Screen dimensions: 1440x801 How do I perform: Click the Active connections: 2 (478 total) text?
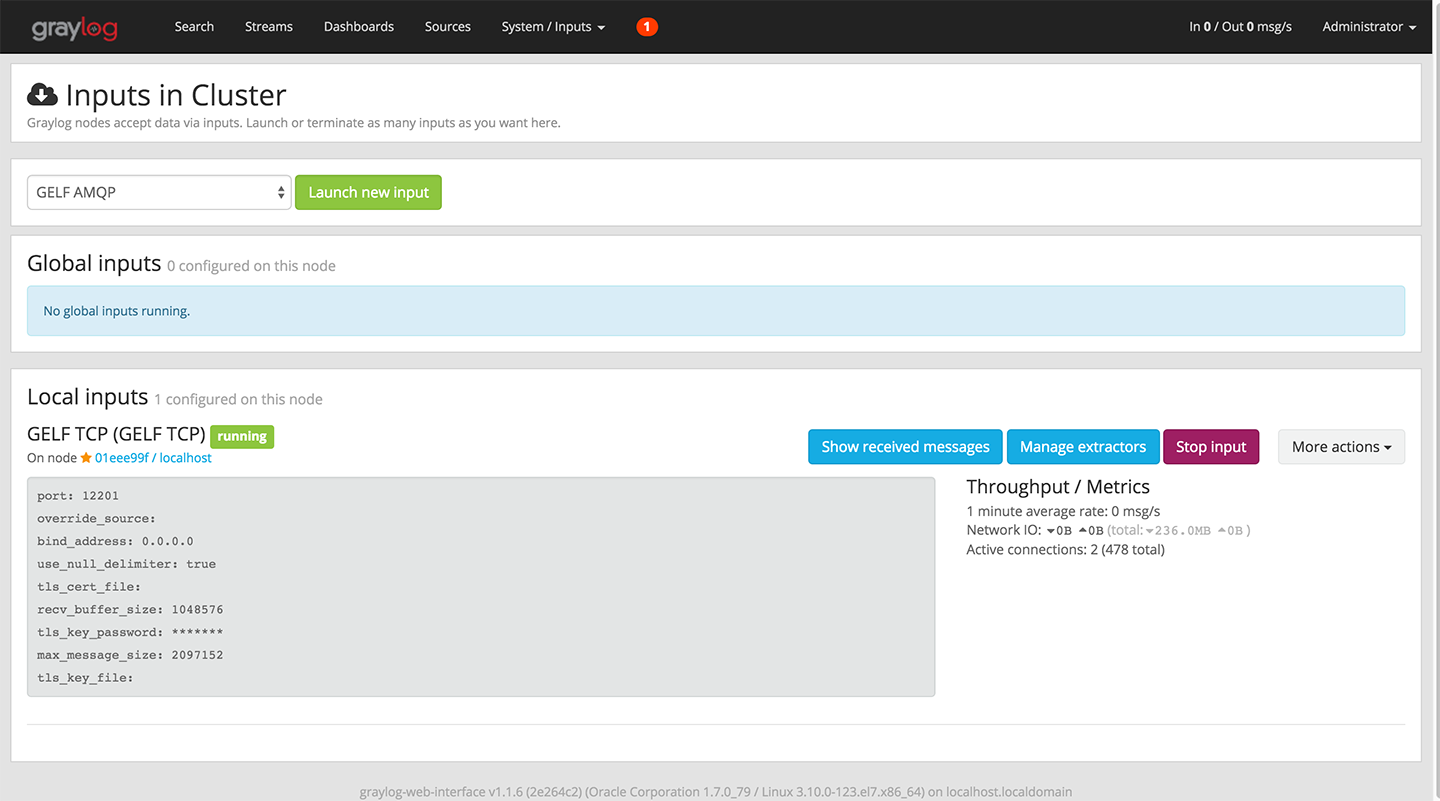coord(1065,550)
